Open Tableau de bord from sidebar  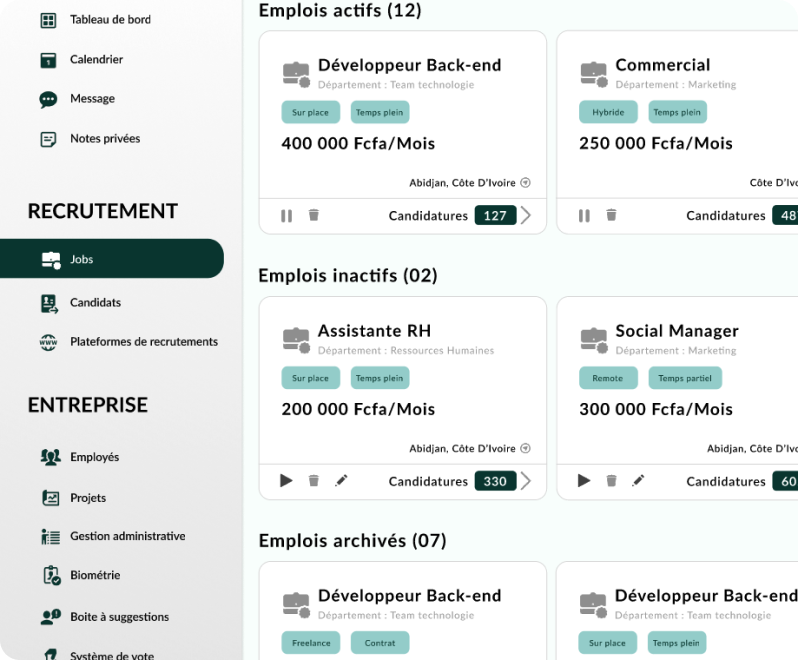[110, 20]
